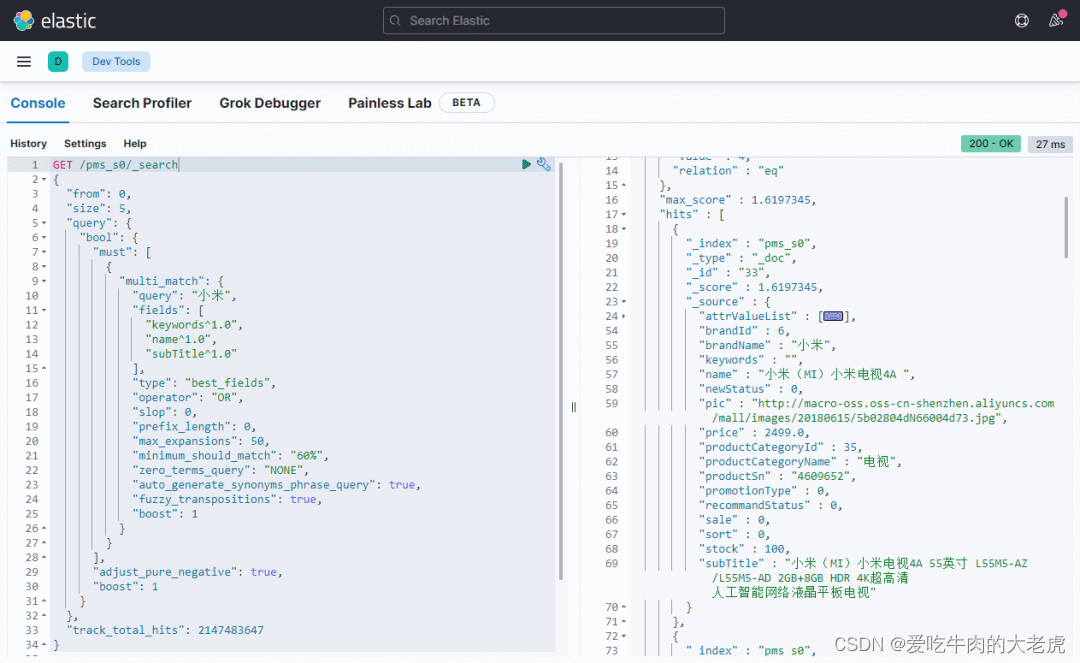Click the "subTitle^1.0" field entry
This screenshot has width=1080, height=663.
click(x=191, y=354)
